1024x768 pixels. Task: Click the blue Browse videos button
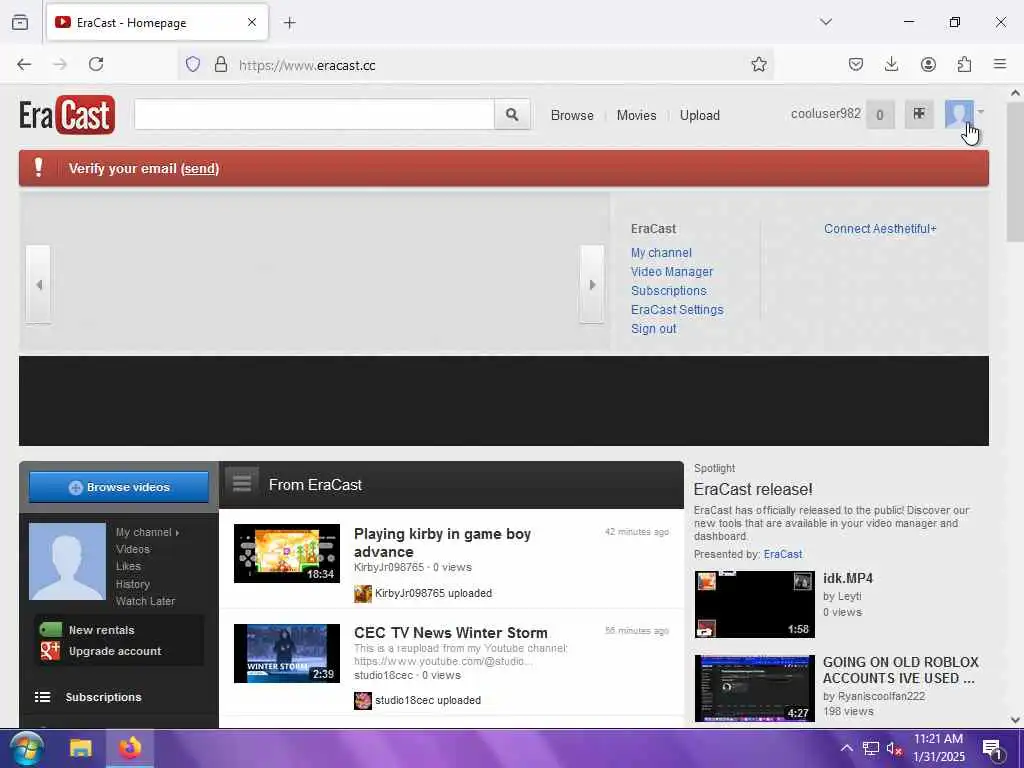point(119,487)
